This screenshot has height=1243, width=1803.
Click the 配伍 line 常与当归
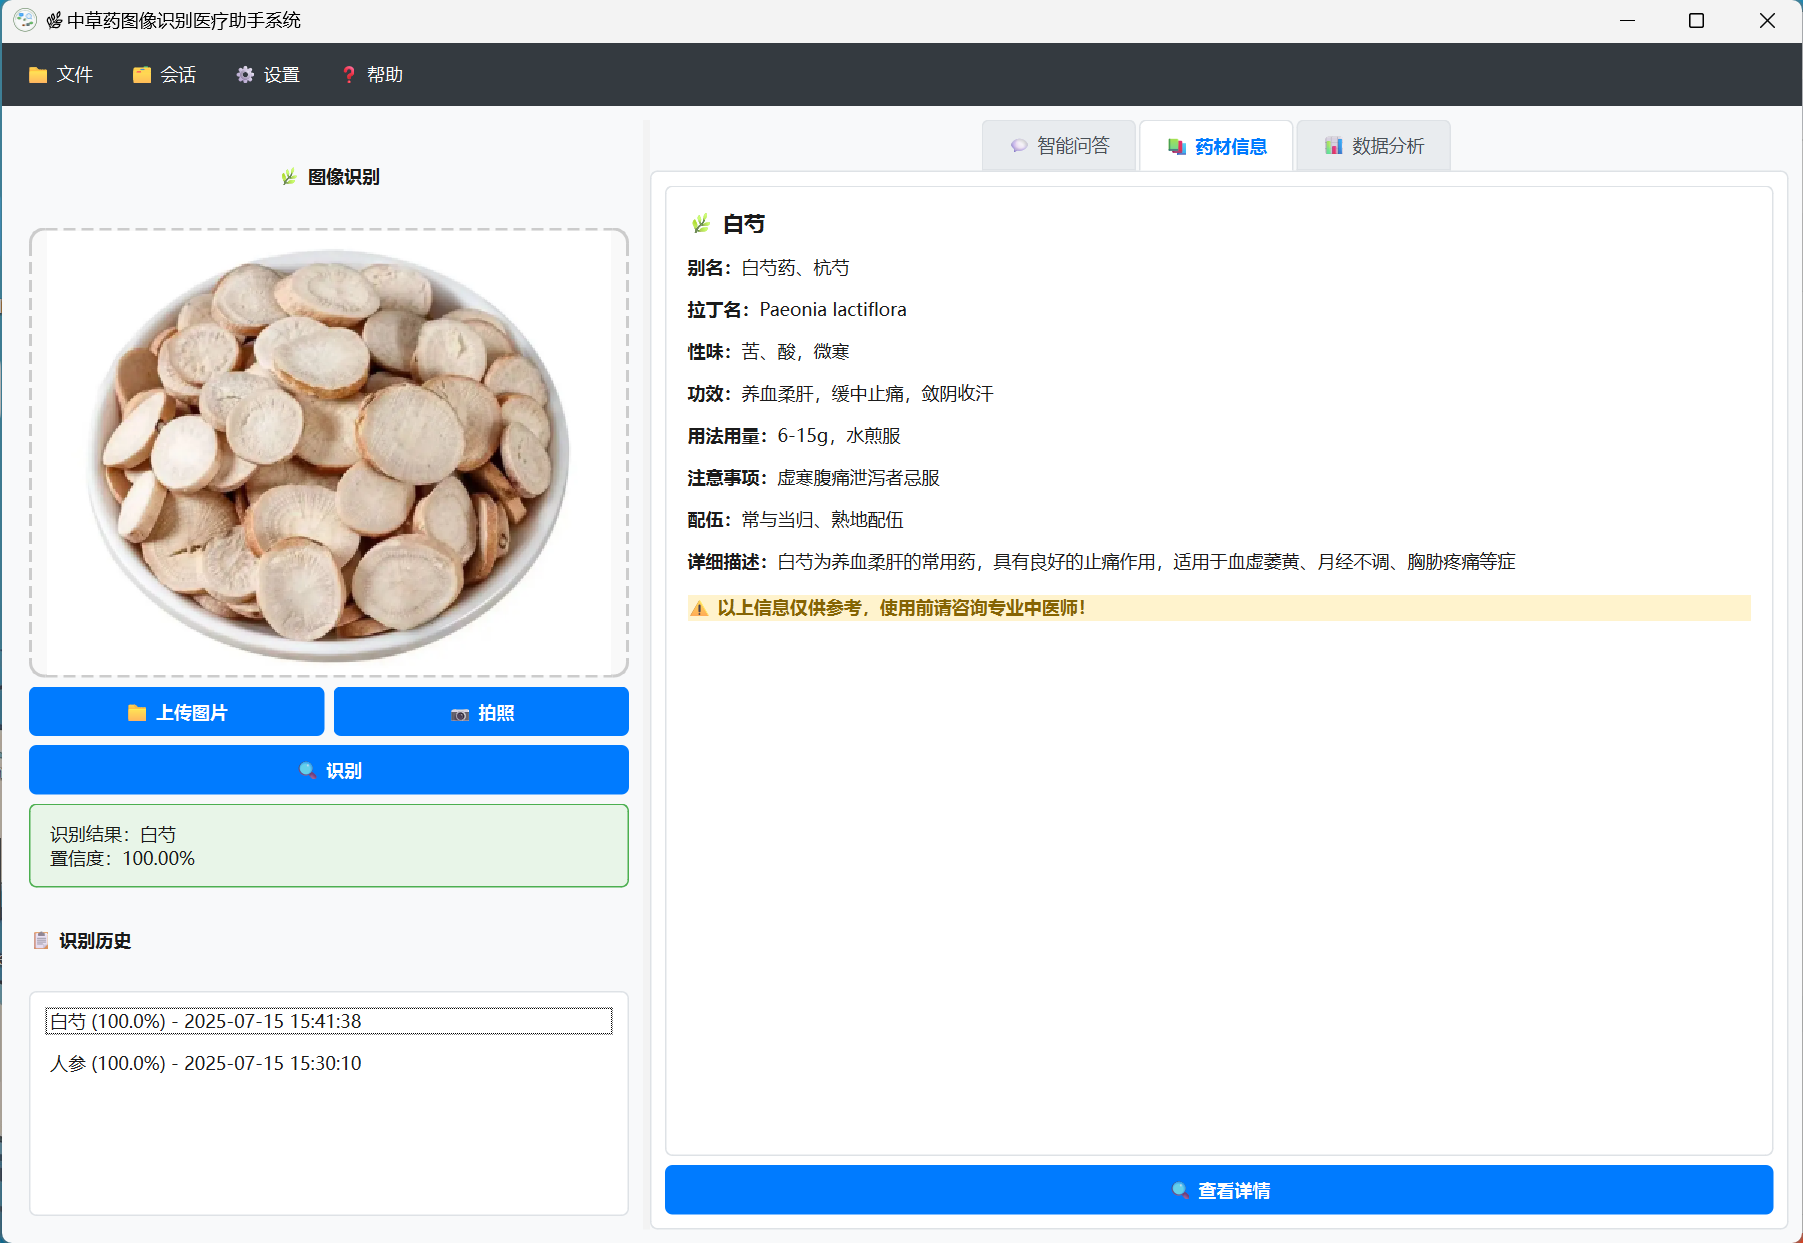coord(795,520)
